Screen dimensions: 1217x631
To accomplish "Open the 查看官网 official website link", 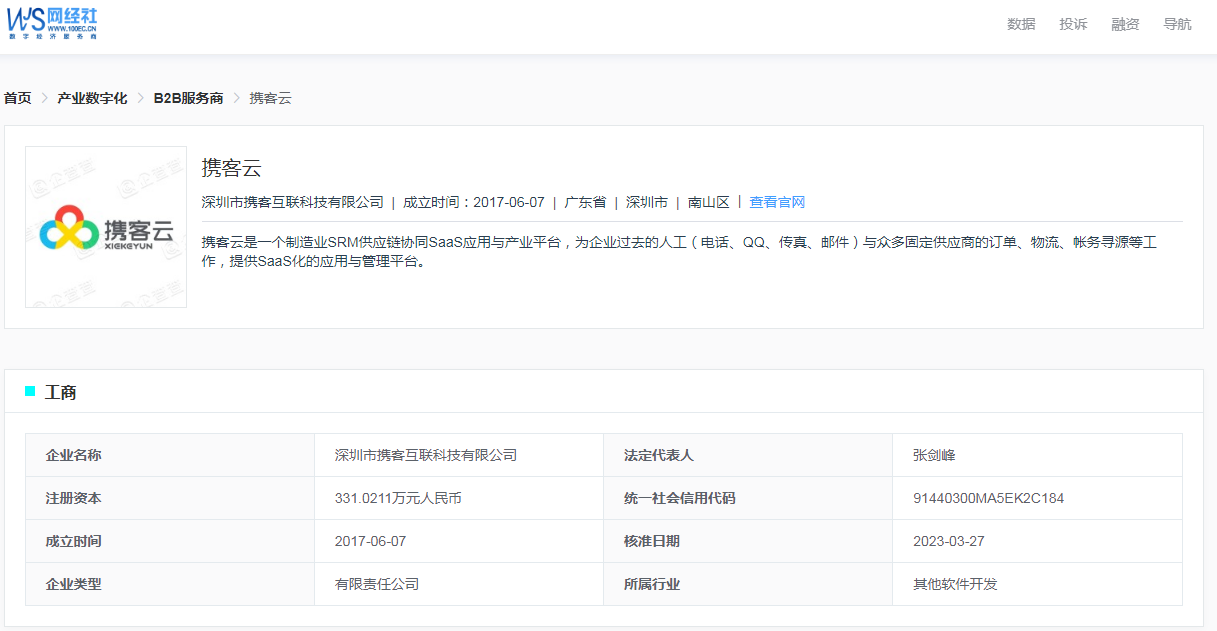I will click(x=777, y=202).
